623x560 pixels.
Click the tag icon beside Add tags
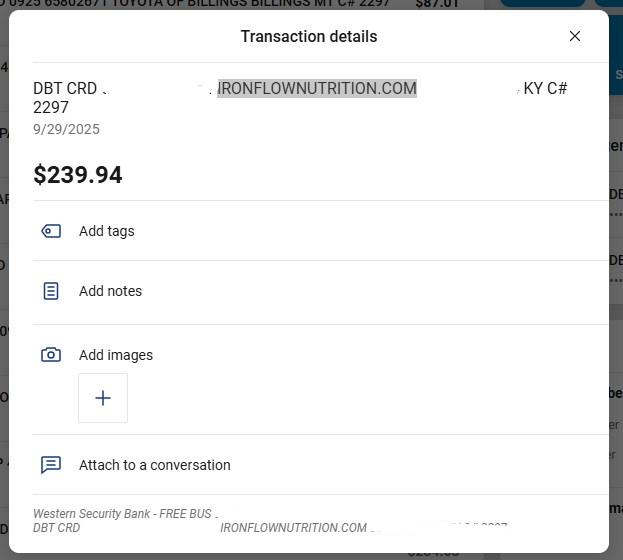(51, 231)
